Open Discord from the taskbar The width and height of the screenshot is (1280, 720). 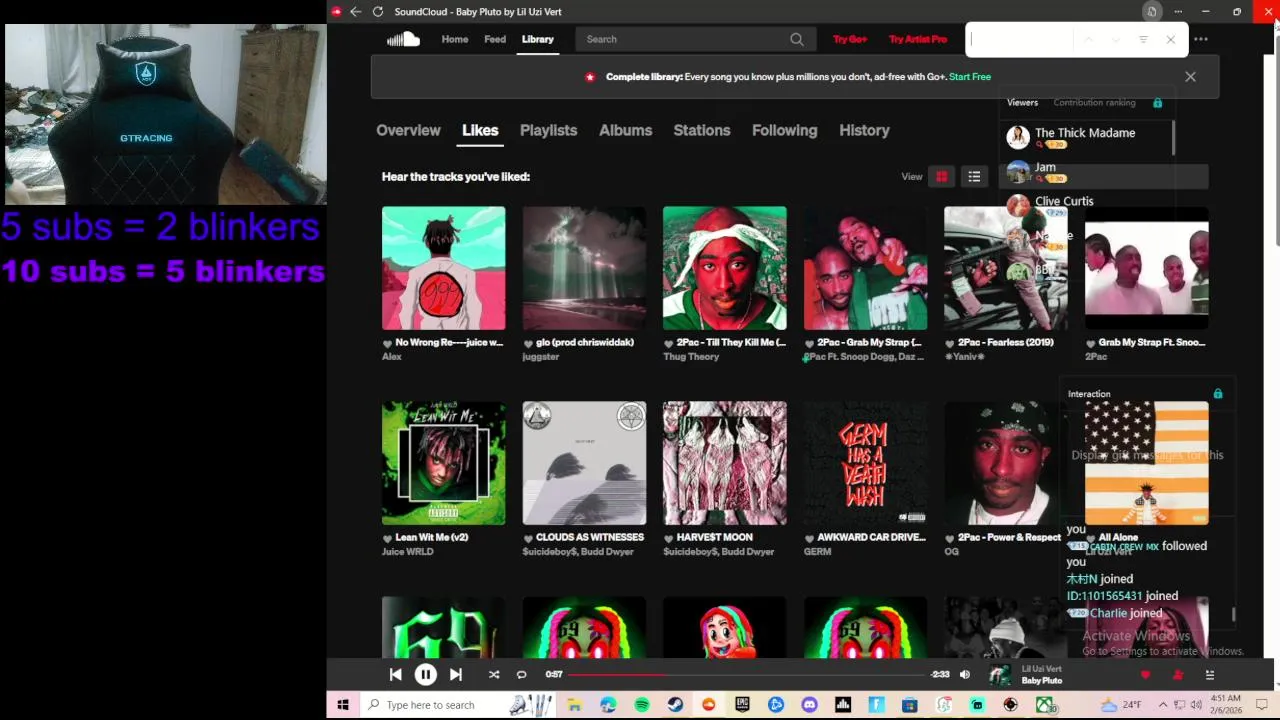809,705
